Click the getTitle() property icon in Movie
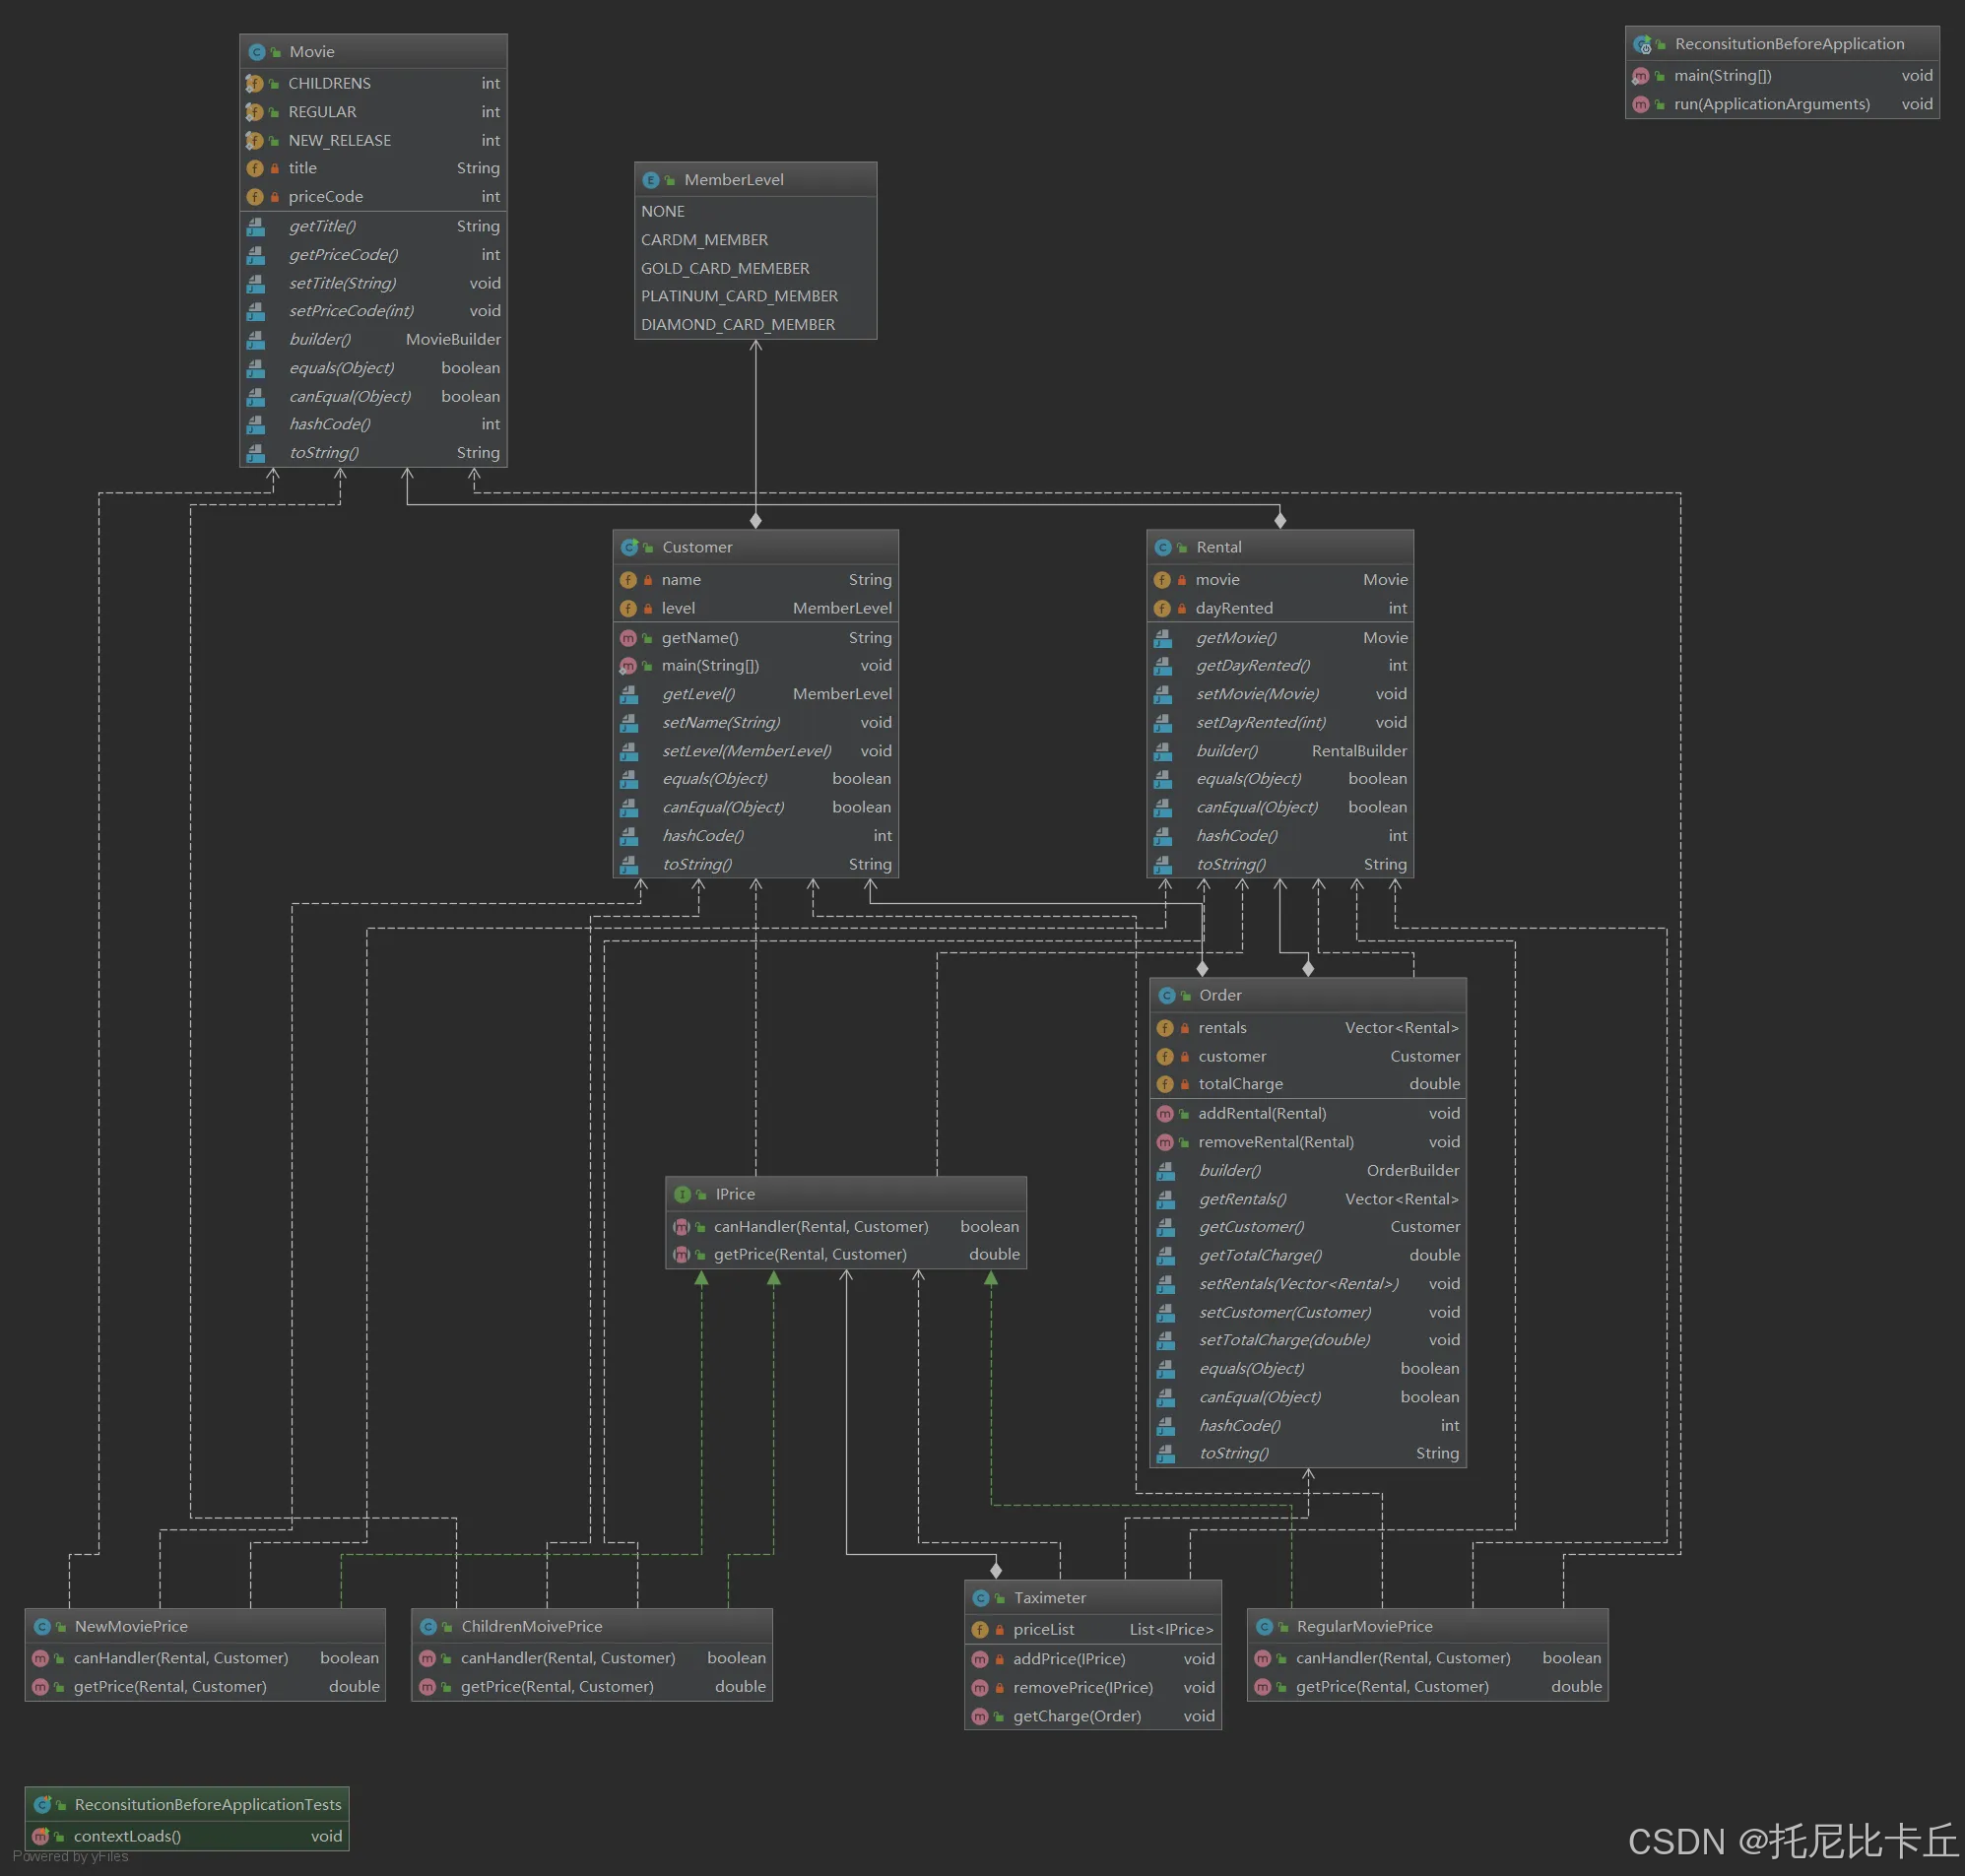This screenshot has width=1965, height=1876. [256, 227]
